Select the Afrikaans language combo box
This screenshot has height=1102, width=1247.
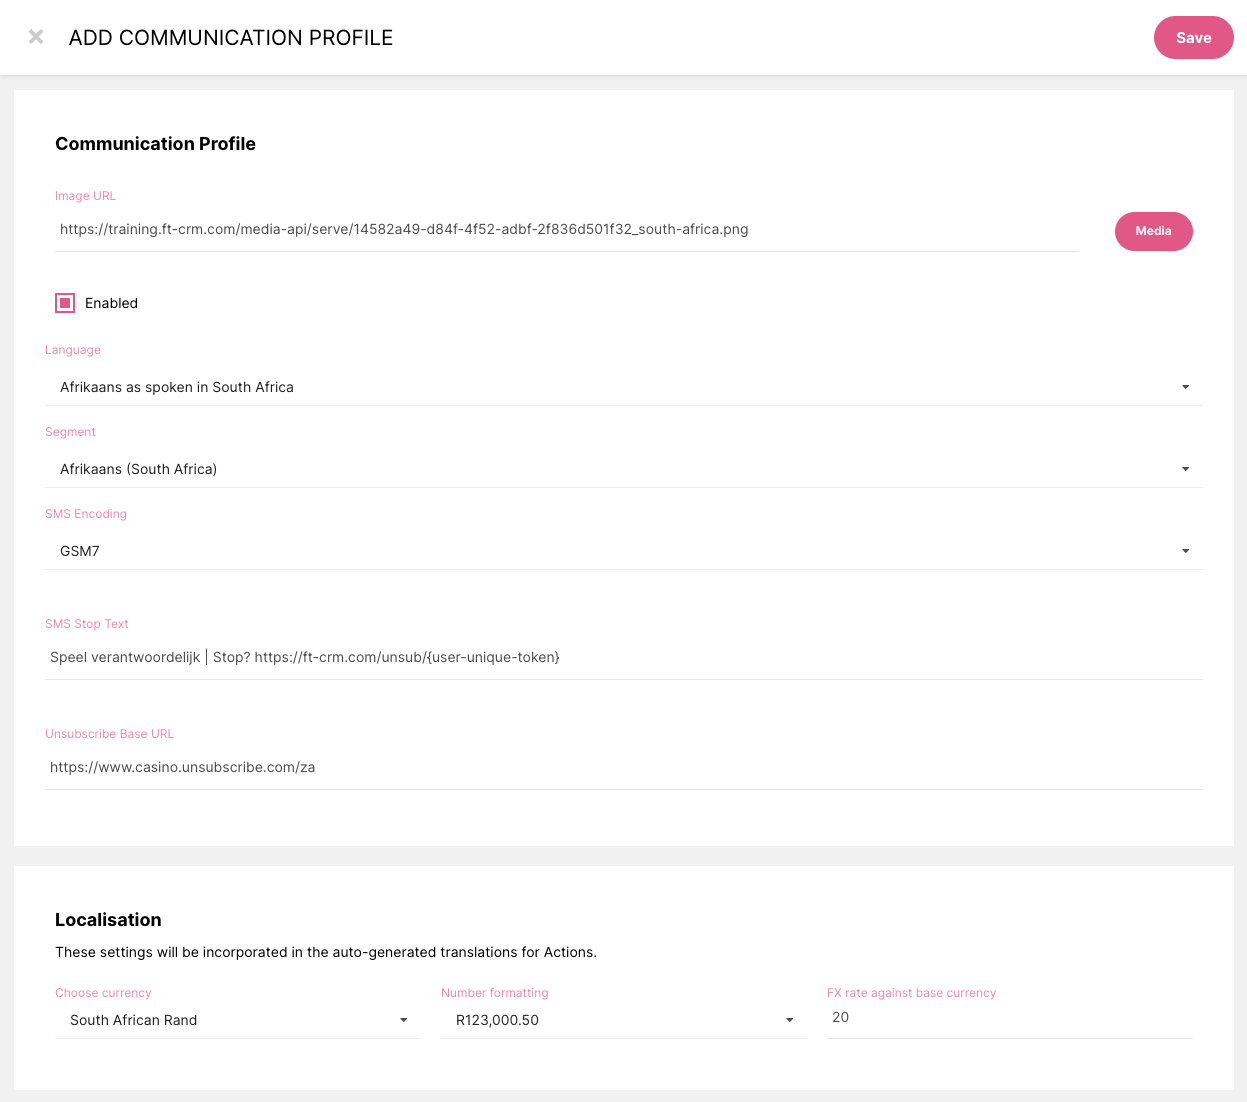point(600,387)
